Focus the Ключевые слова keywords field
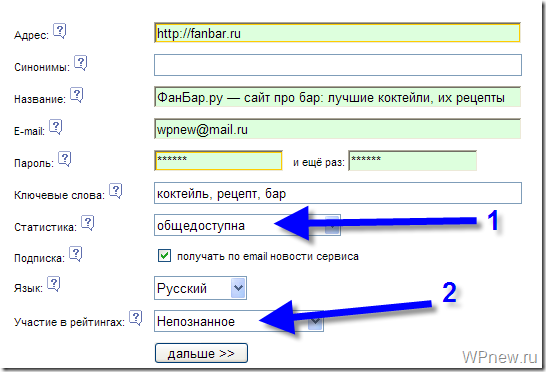This screenshot has height=372, width=546. (338, 193)
